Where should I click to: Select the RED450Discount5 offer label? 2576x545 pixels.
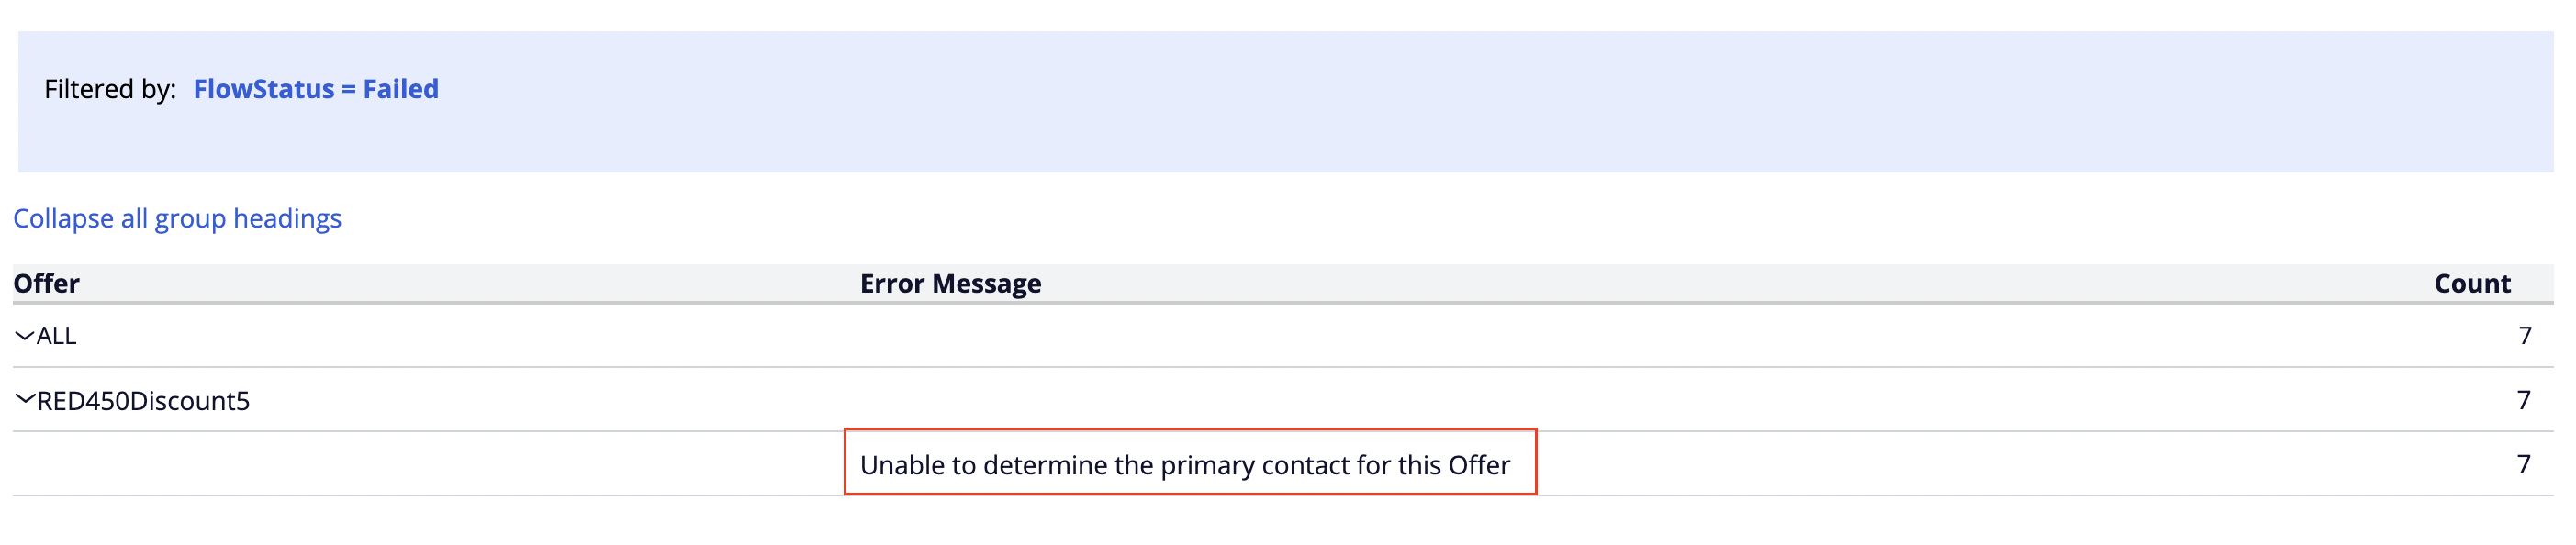(x=143, y=401)
